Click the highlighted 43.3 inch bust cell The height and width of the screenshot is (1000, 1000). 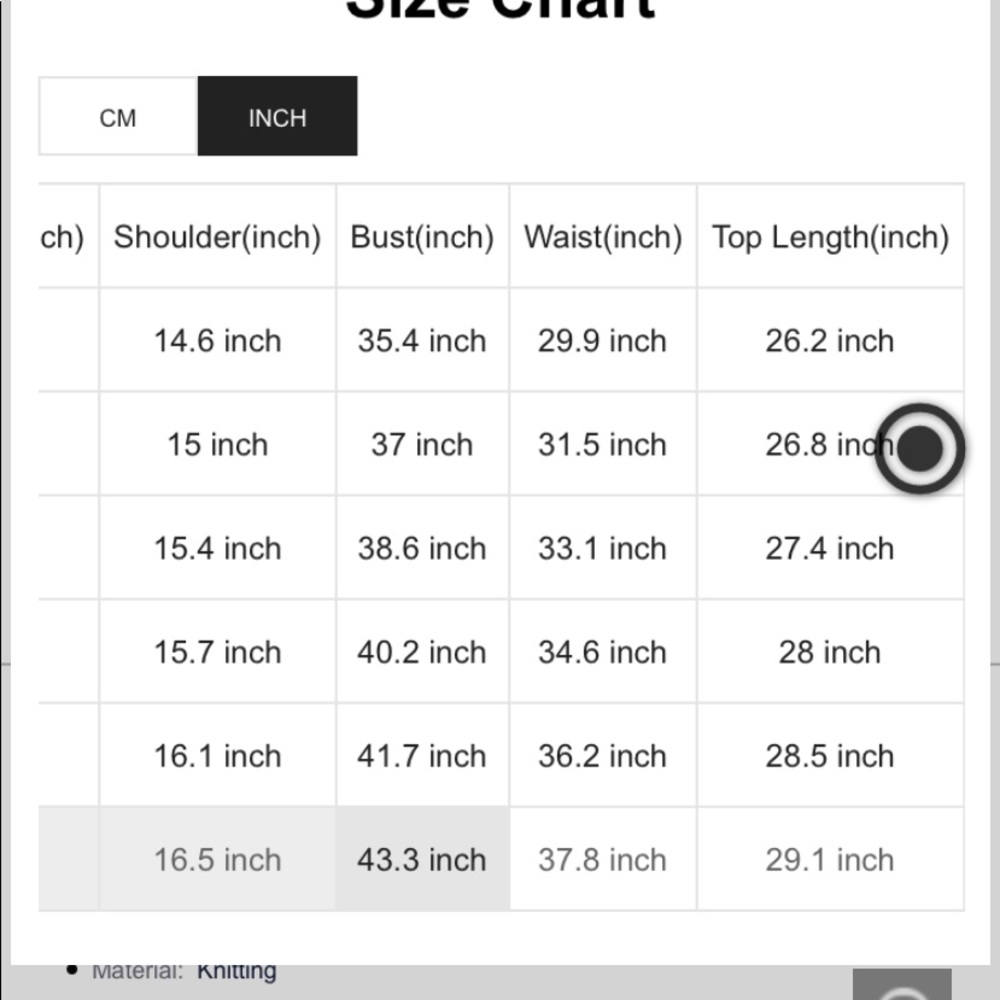click(x=422, y=859)
